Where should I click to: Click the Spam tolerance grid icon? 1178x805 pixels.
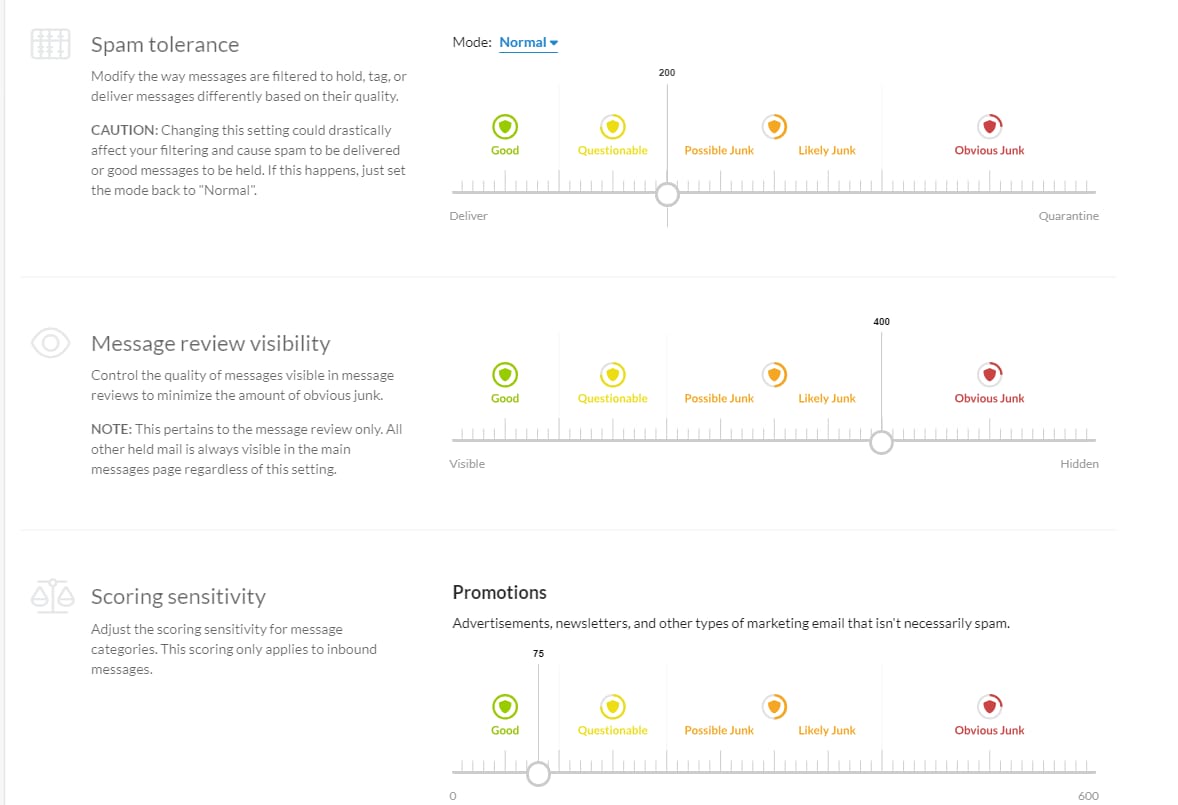(50, 44)
